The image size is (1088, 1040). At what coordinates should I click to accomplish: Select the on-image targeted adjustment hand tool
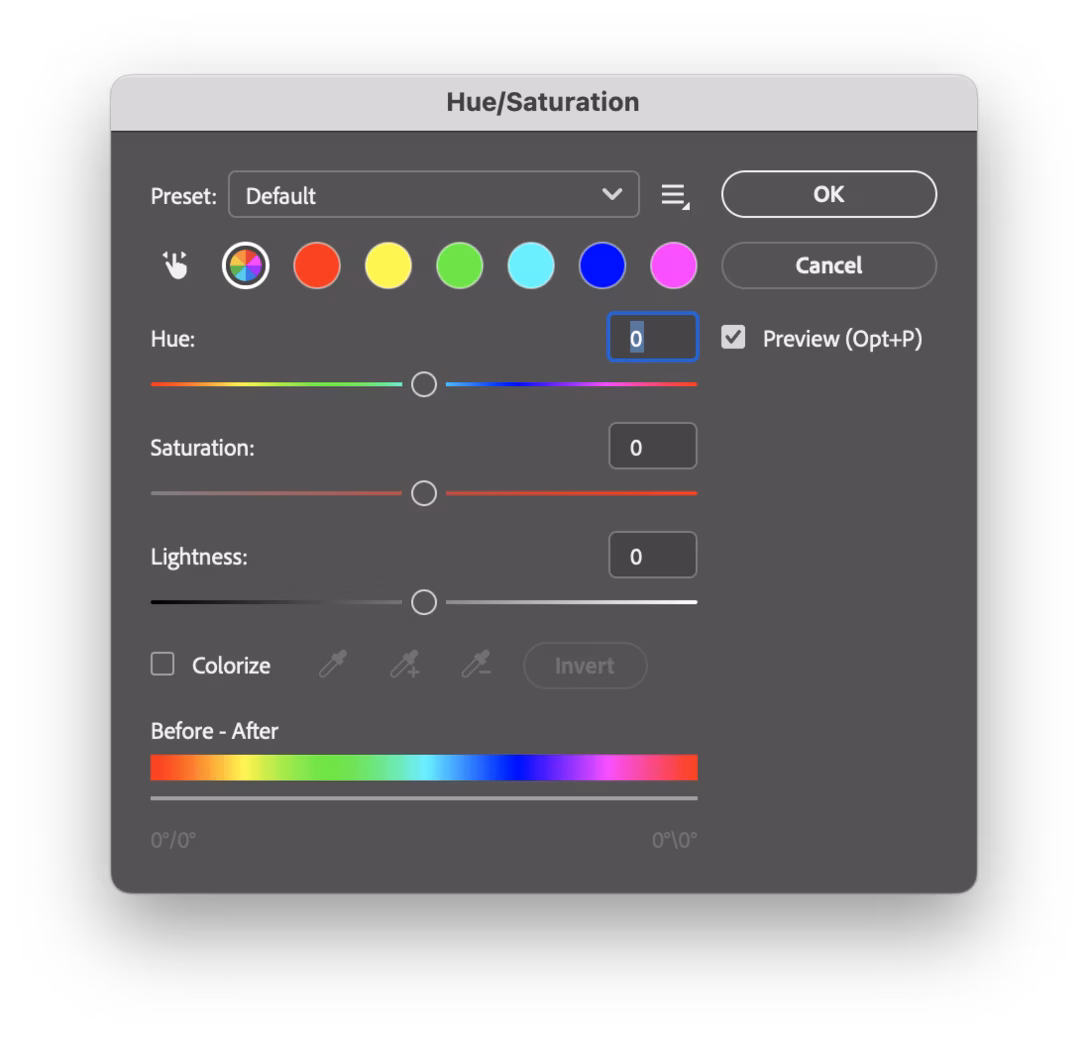[176, 266]
